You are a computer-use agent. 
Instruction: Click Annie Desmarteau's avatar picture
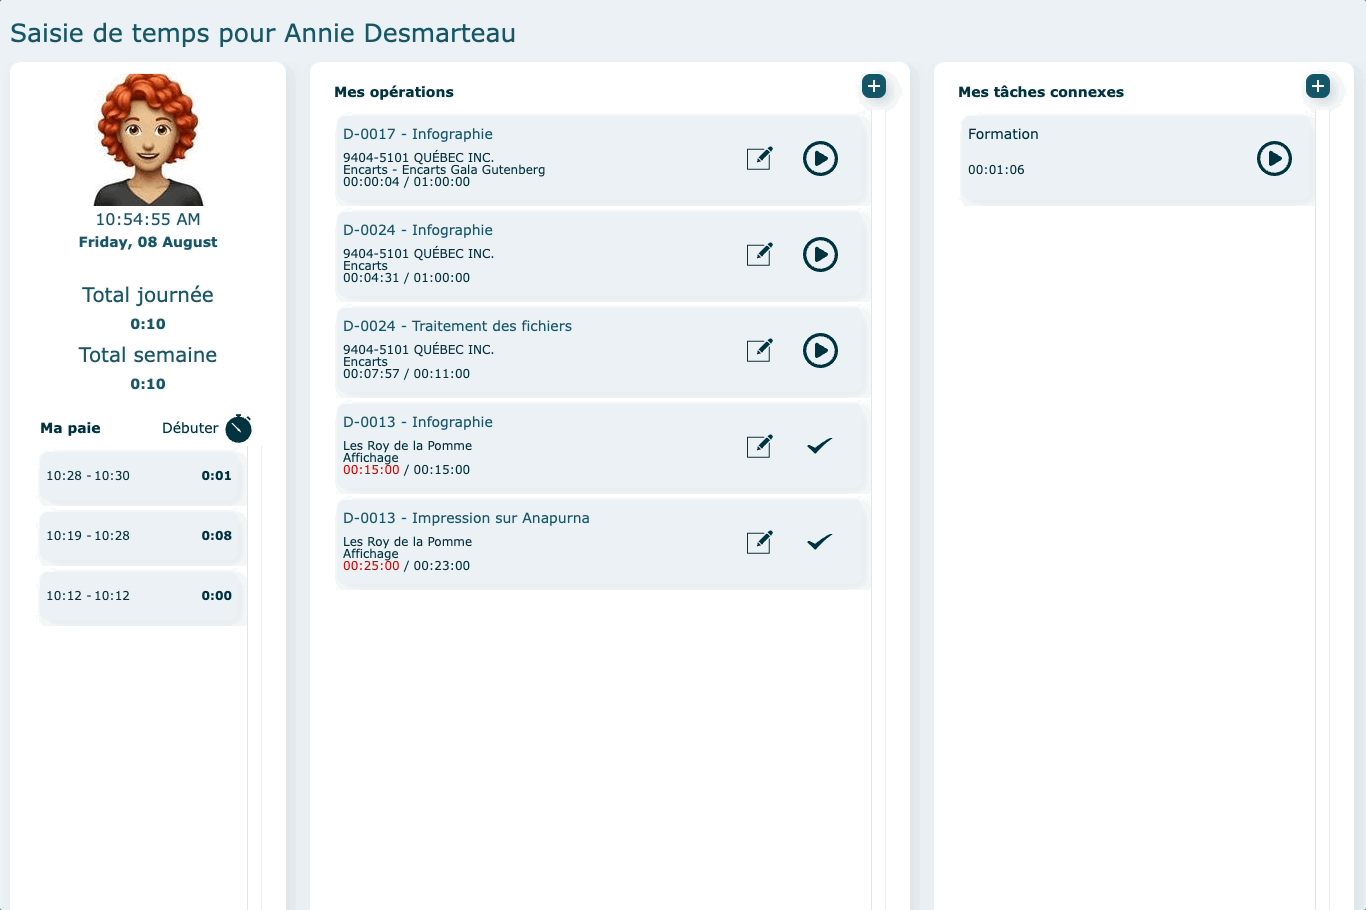coord(148,140)
